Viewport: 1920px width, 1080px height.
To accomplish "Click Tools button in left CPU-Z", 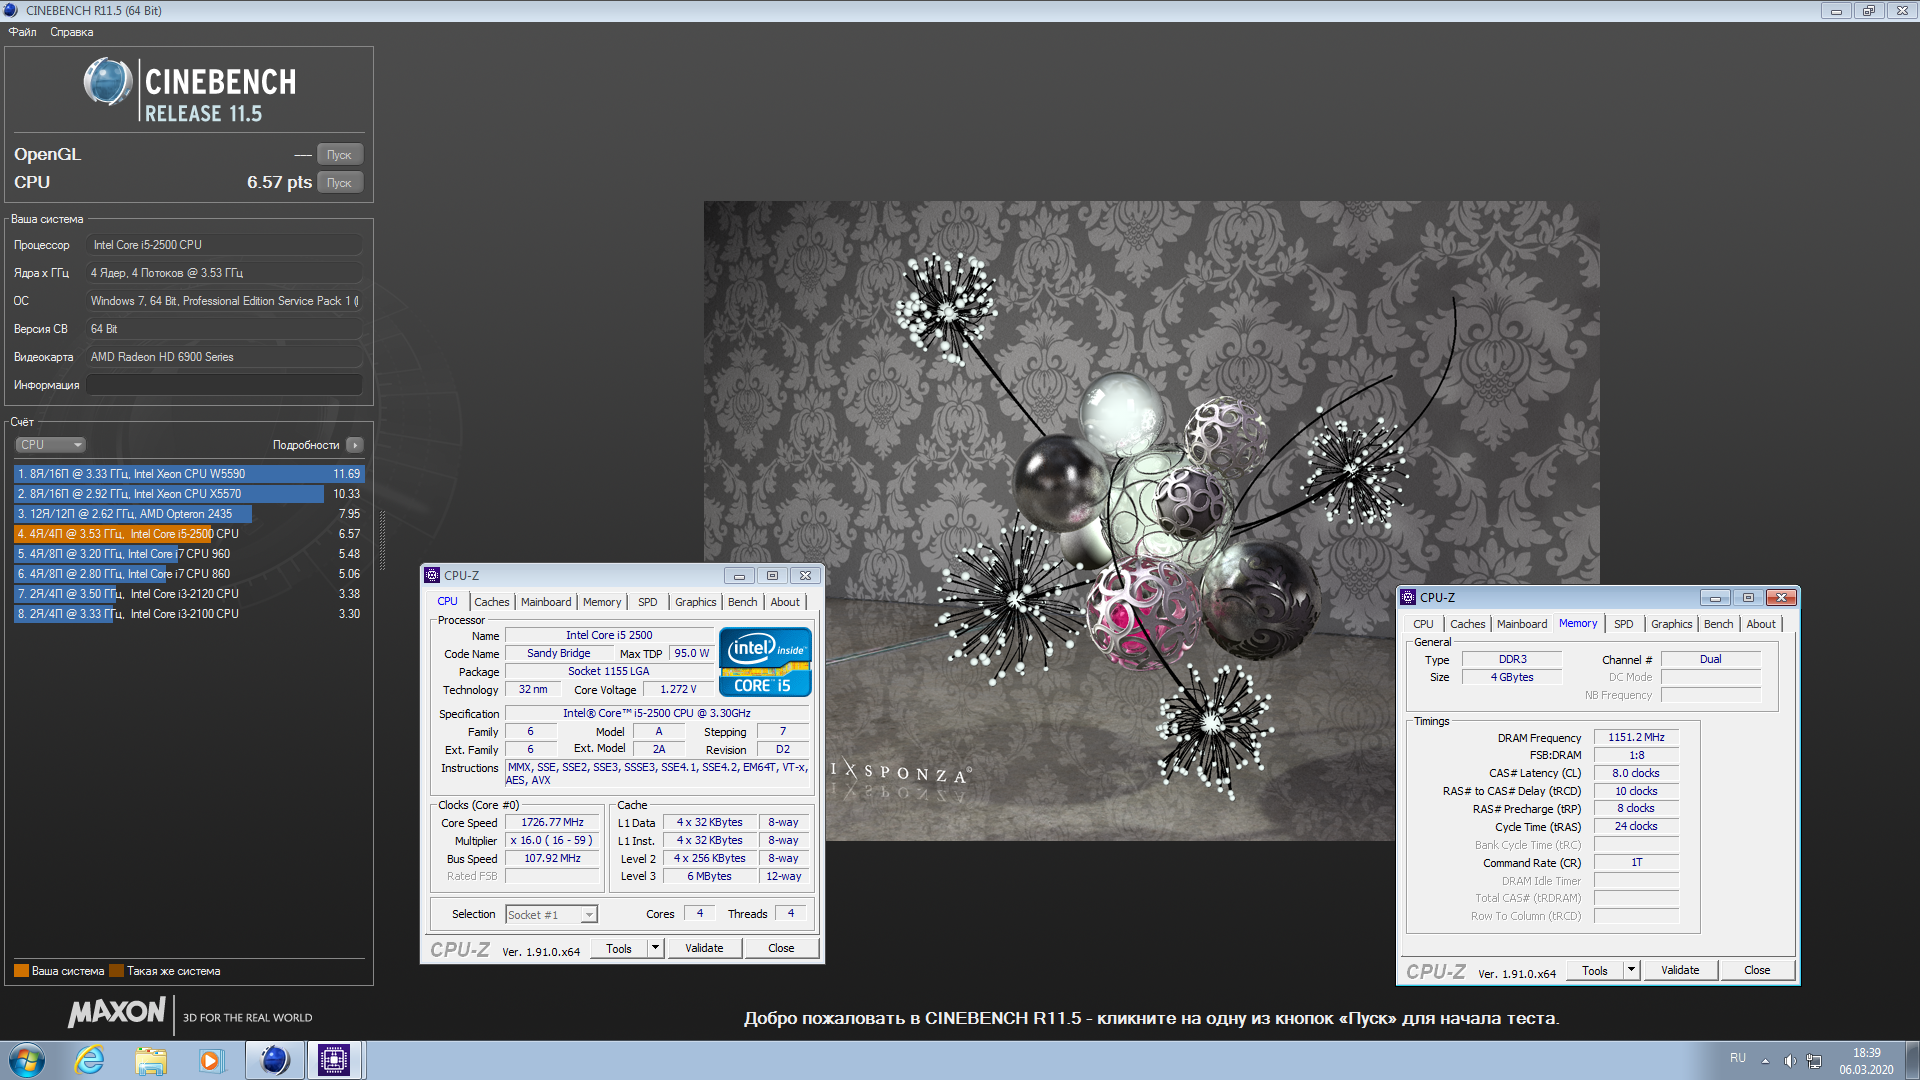I will (x=619, y=948).
